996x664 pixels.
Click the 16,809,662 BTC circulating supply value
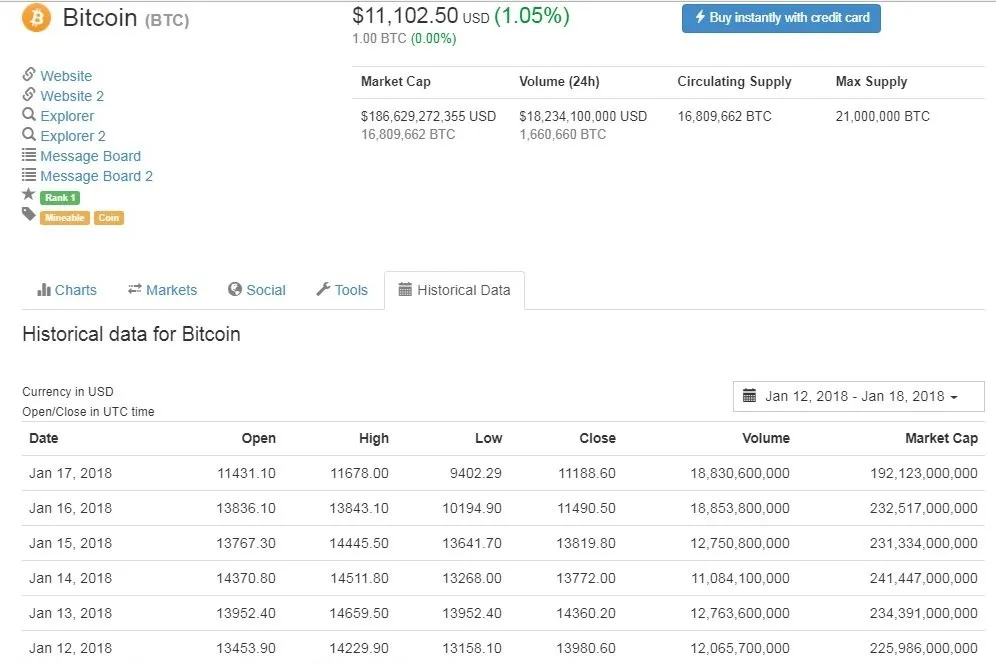coord(724,116)
